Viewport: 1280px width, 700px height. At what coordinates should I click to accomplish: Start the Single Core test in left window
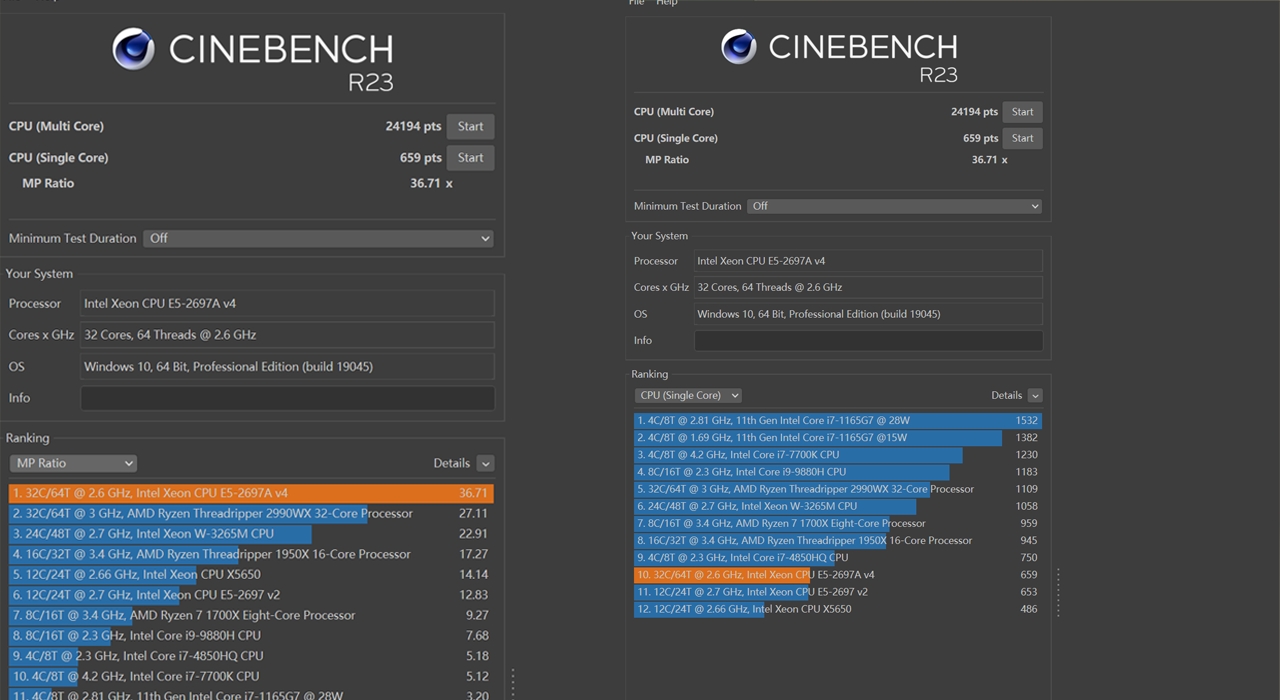(470, 158)
